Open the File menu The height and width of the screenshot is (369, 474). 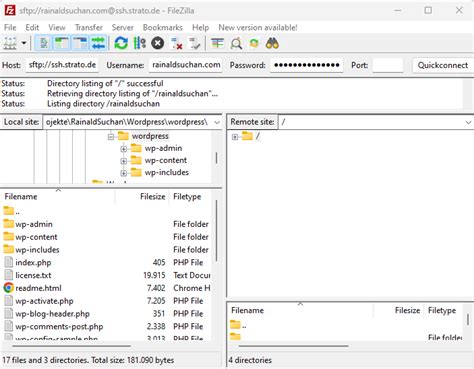click(10, 27)
